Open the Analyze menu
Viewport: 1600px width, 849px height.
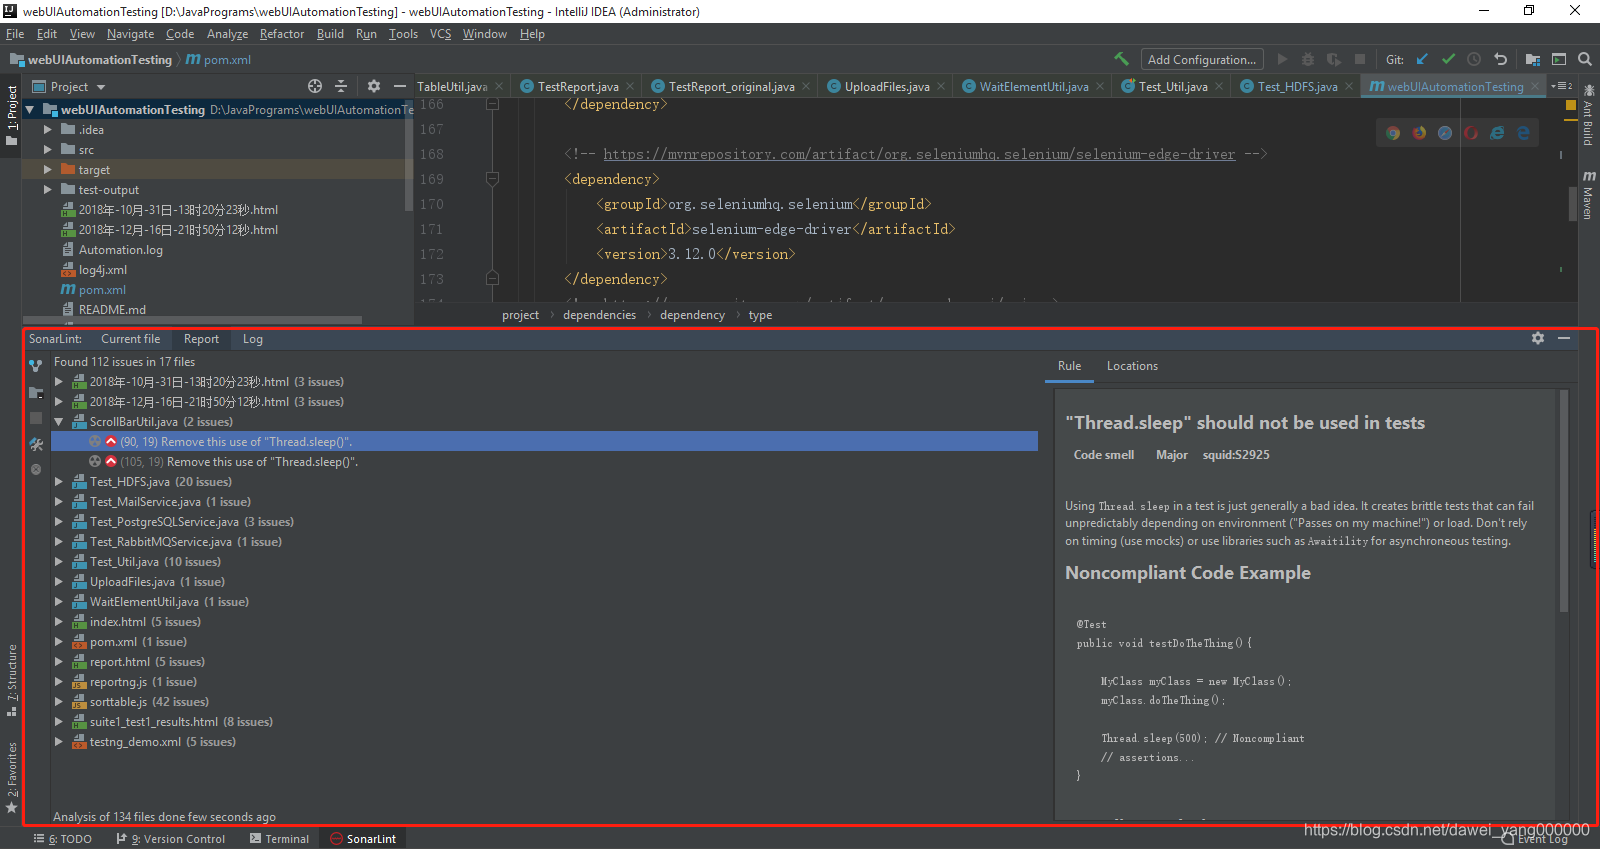point(227,33)
